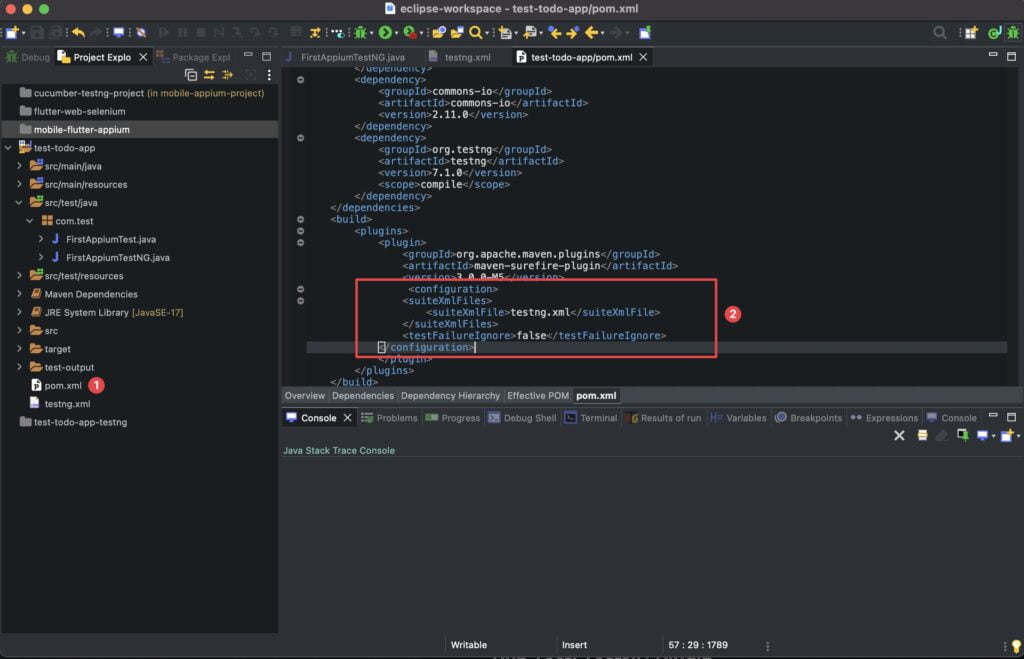Expand the Maven Dependencies node
The height and width of the screenshot is (659, 1024).
coord(19,295)
